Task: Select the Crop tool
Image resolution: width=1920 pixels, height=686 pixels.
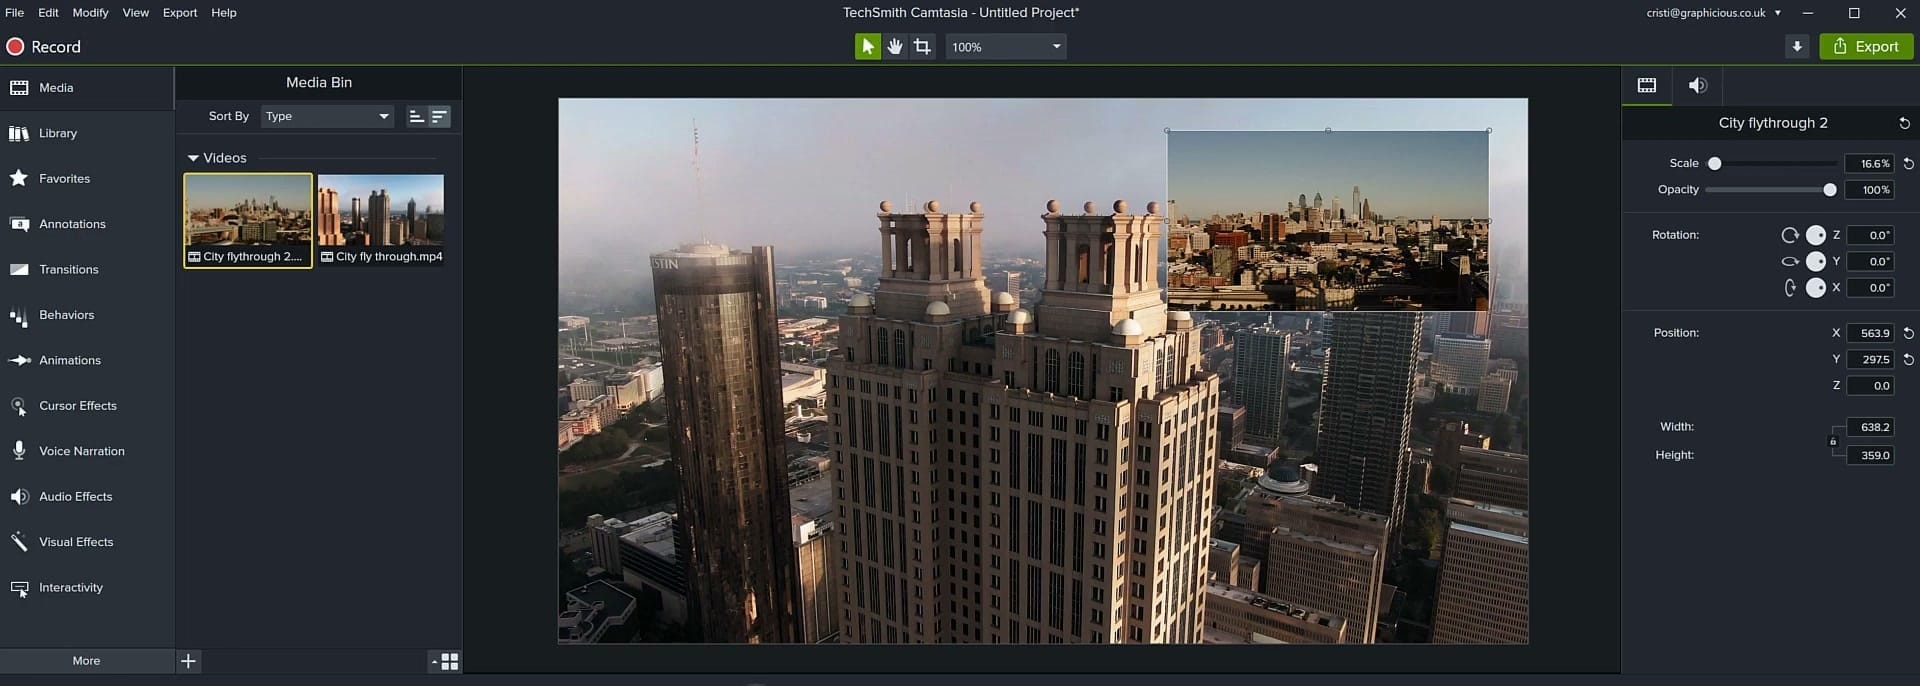Action: pos(922,46)
